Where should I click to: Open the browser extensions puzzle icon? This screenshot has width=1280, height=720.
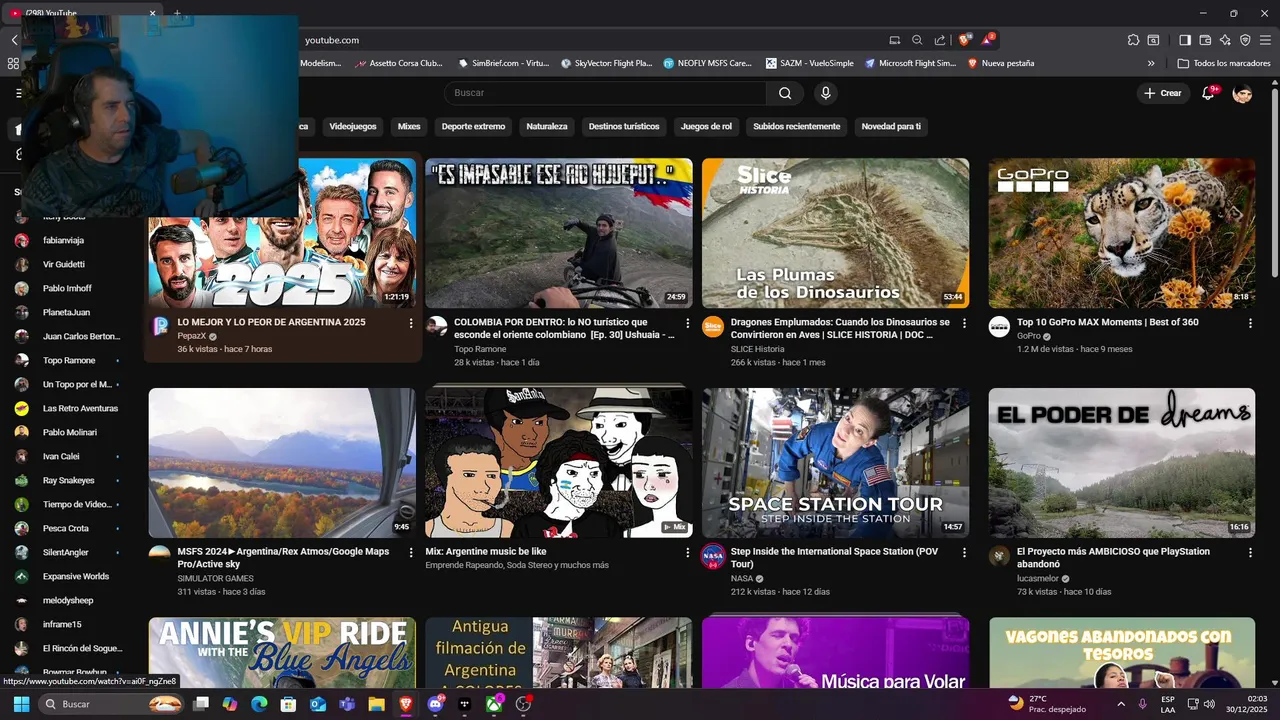pyautogui.click(x=1133, y=40)
